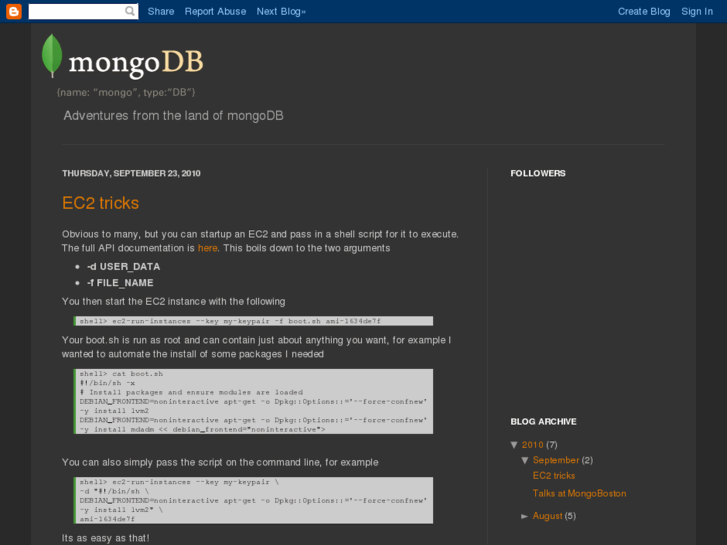Open the EC2 tricks post title
727x545 pixels.
click(101, 203)
